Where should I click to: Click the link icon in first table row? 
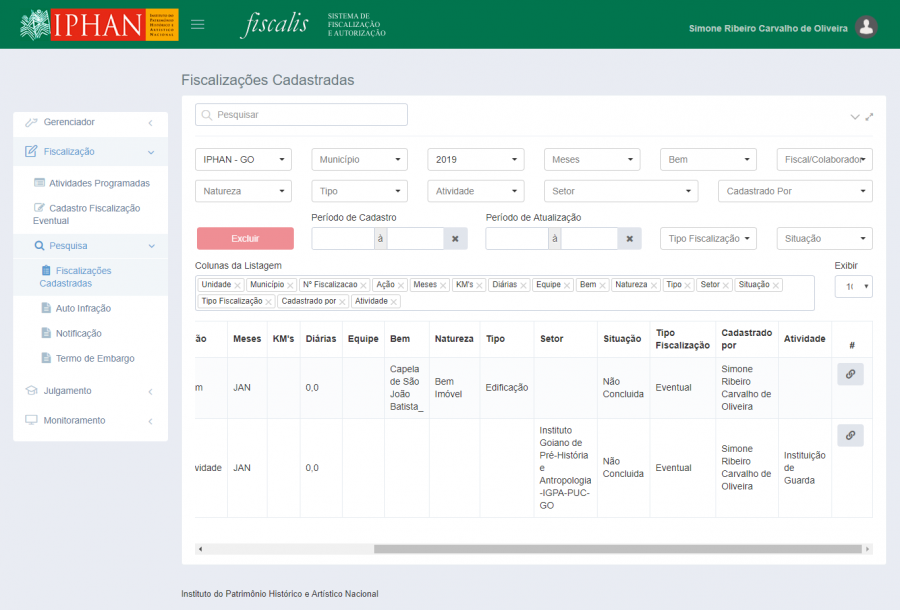850,375
